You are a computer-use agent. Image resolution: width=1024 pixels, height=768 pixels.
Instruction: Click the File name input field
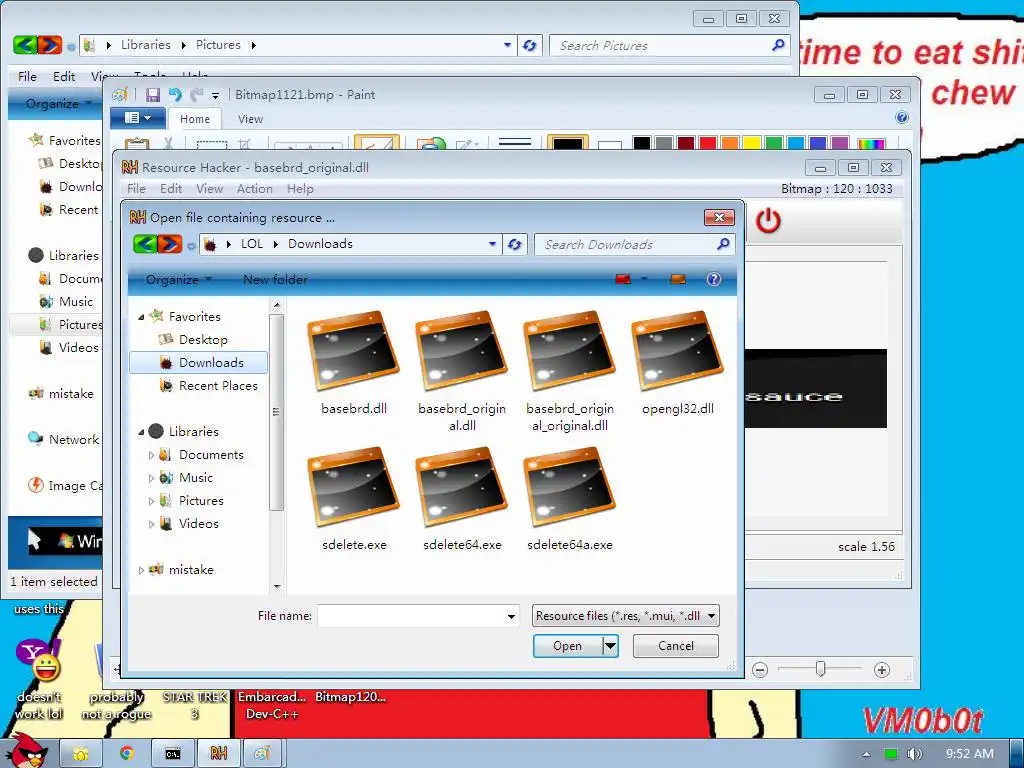tap(411, 616)
